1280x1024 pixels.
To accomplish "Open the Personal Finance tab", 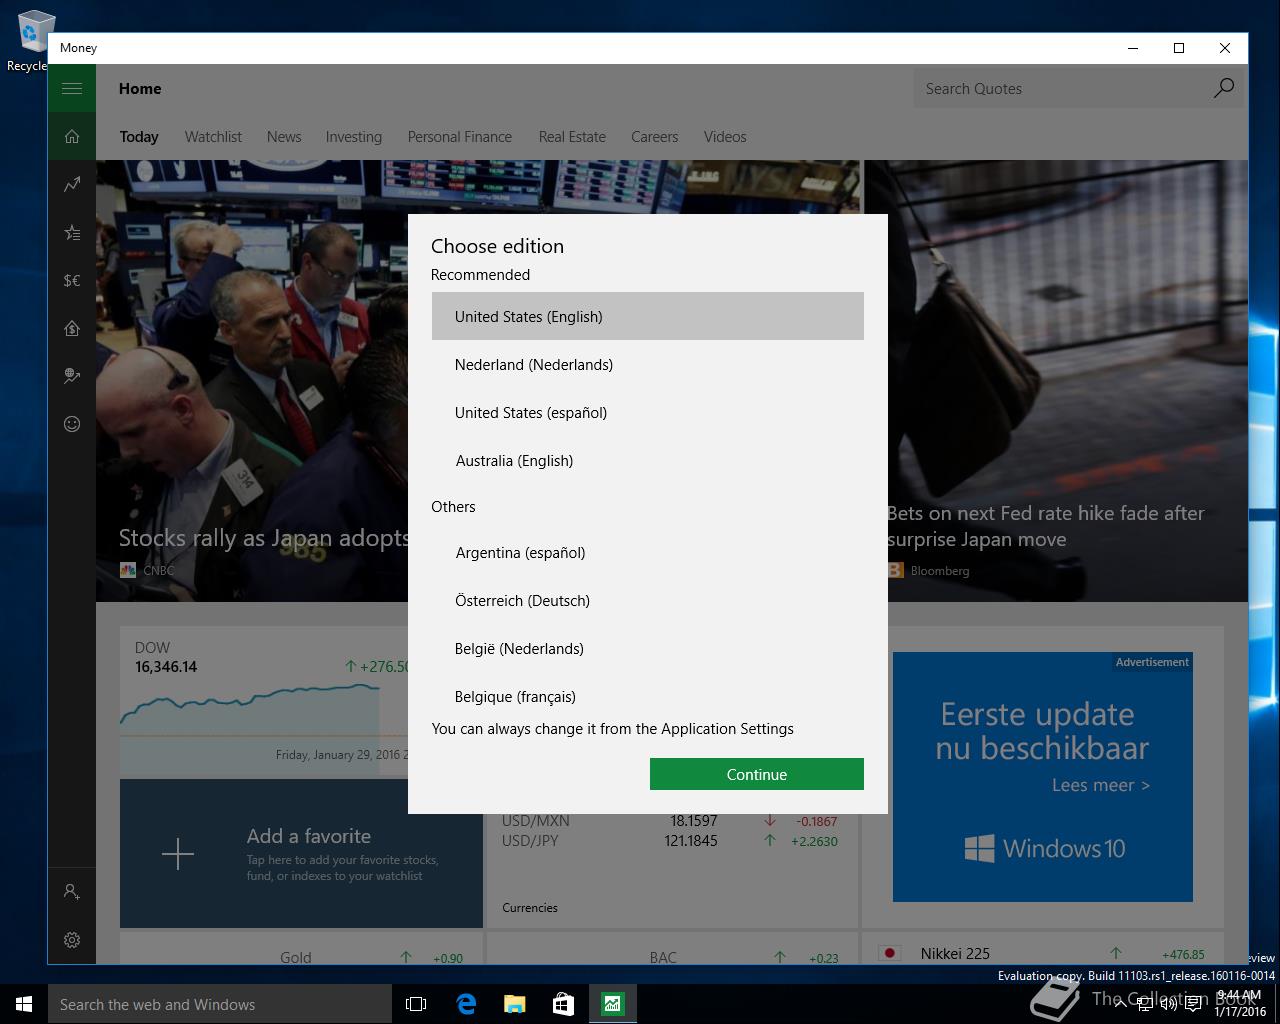I will click(460, 137).
